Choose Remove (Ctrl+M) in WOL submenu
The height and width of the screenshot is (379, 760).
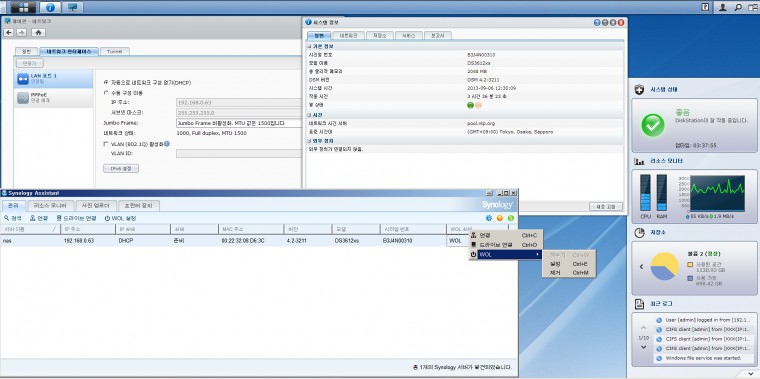pyautogui.click(x=569, y=273)
